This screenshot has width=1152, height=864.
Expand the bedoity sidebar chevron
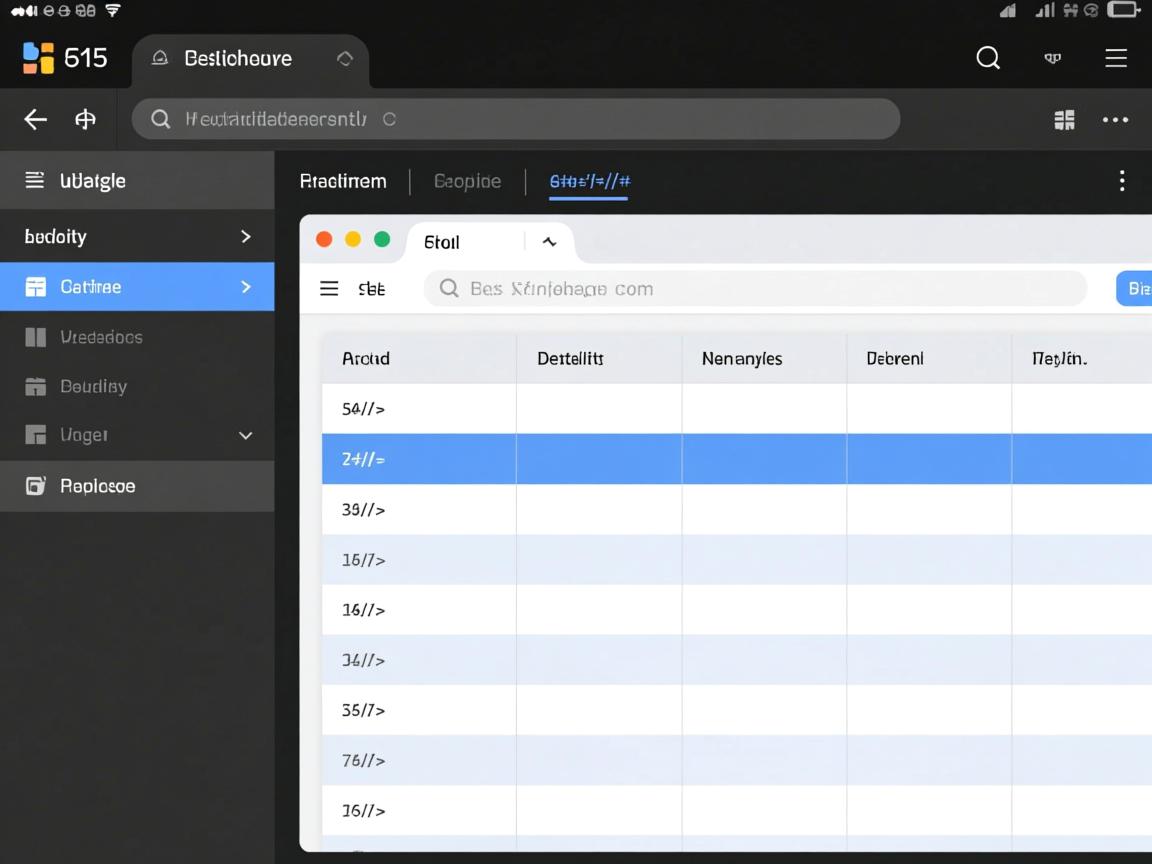point(246,237)
